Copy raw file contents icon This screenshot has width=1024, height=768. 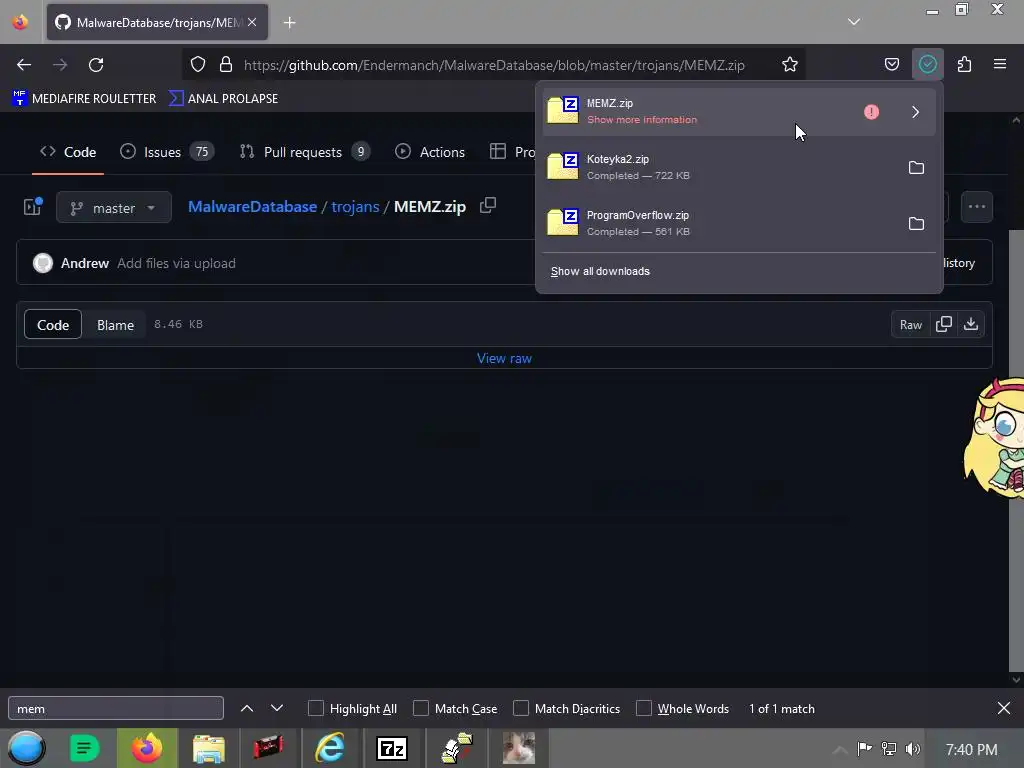coord(944,325)
